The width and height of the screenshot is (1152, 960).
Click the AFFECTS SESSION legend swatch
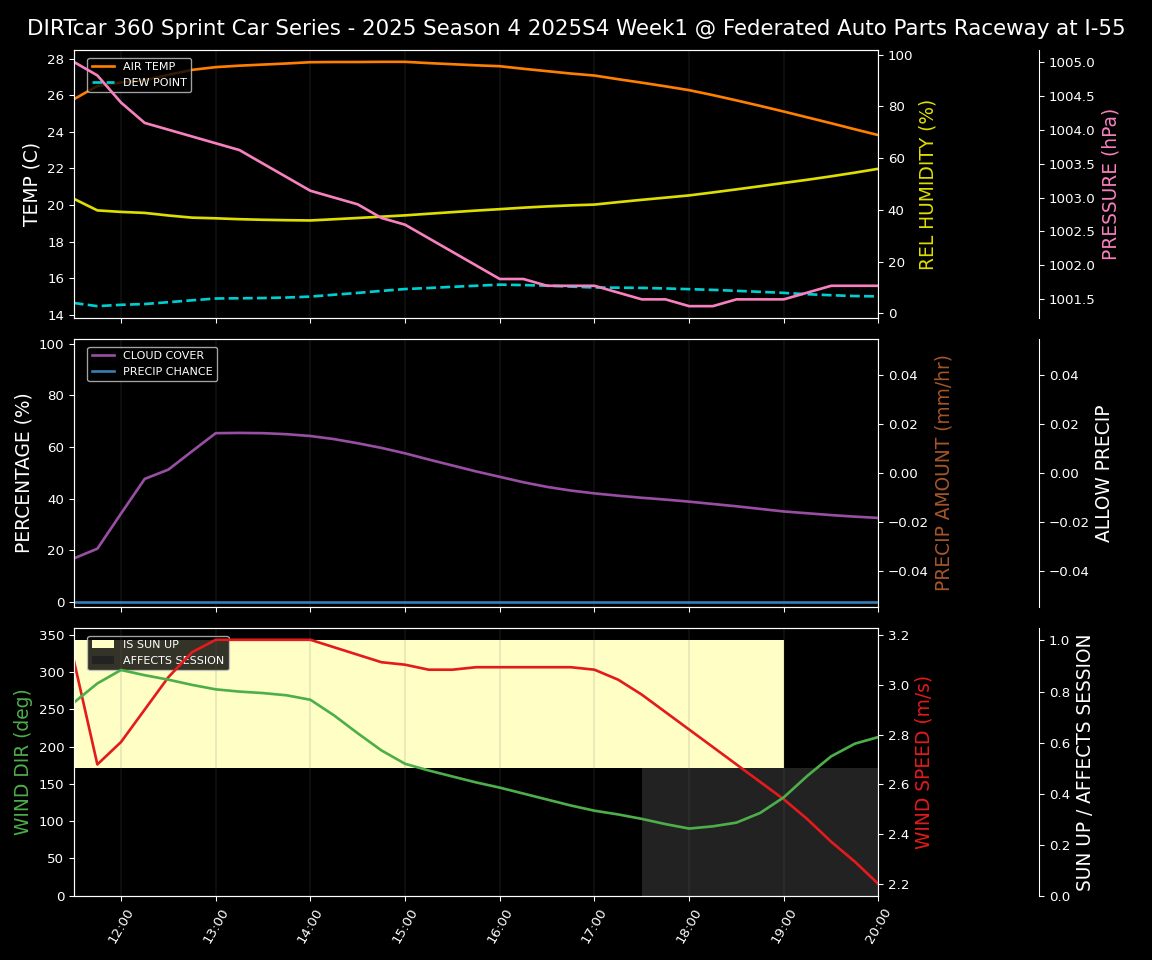point(104,661)
